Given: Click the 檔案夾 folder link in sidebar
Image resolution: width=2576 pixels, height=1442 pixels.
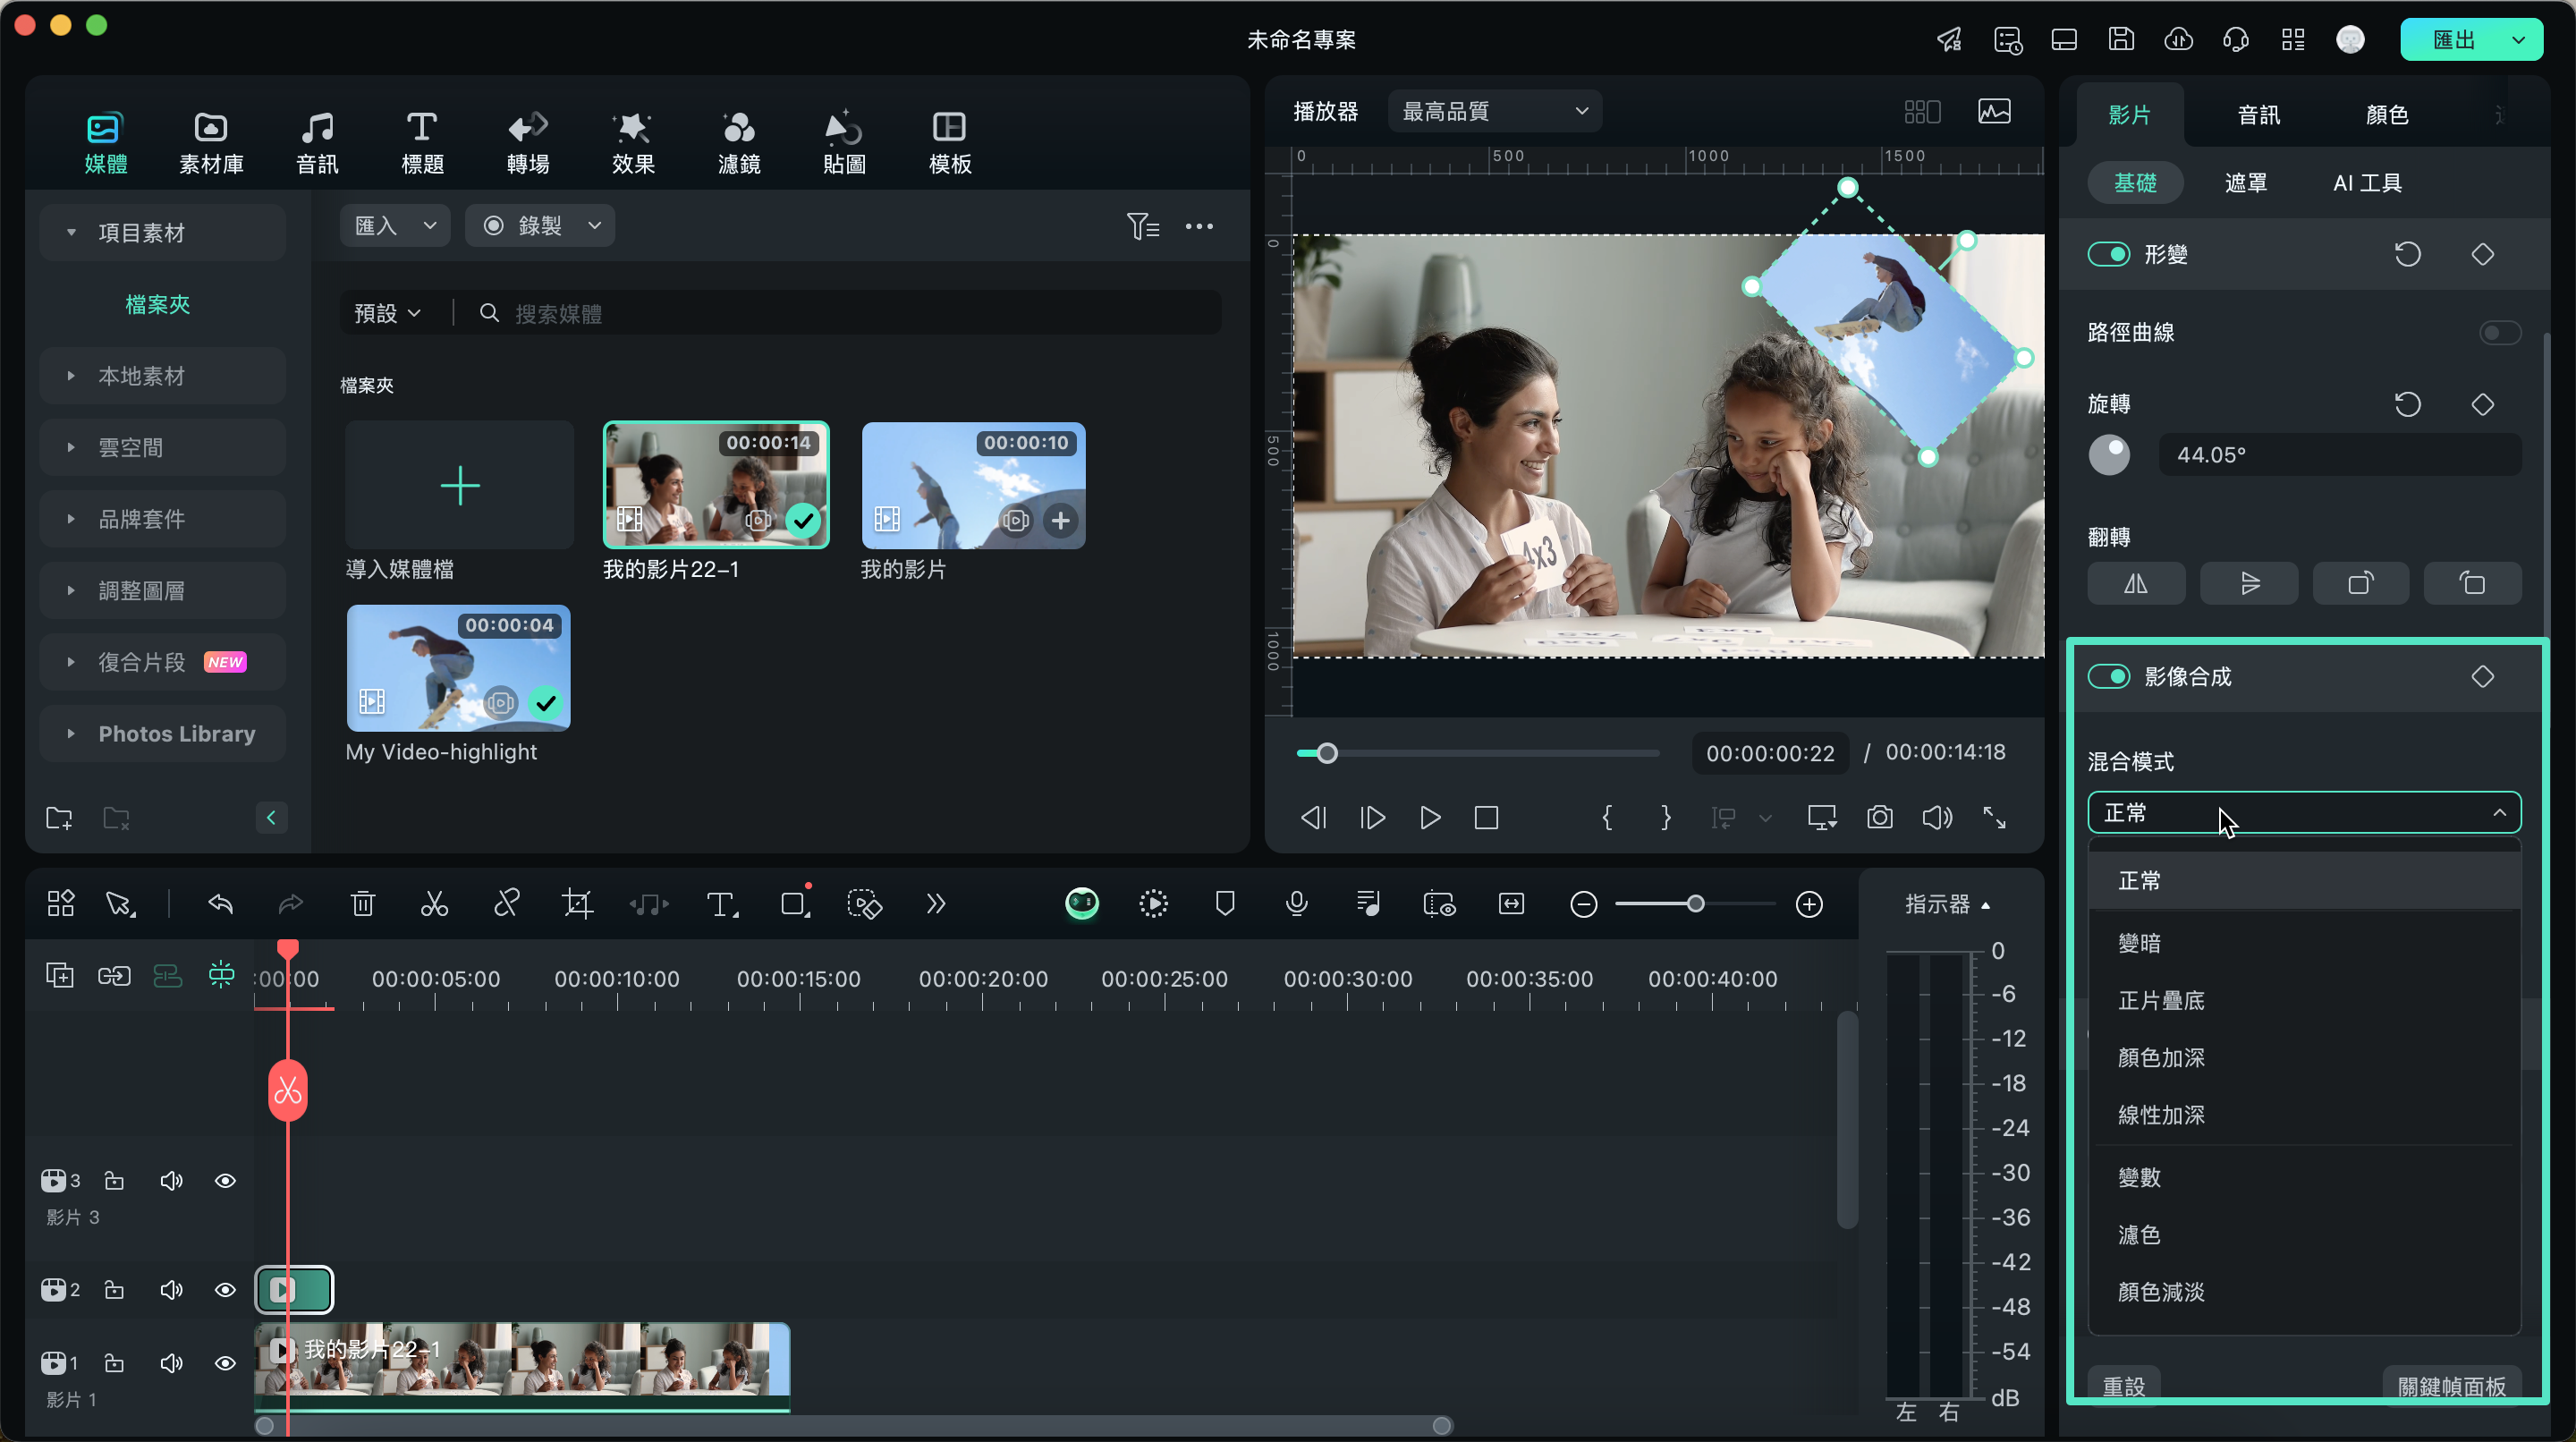Looking at the screenshot, I should [157, 304].
